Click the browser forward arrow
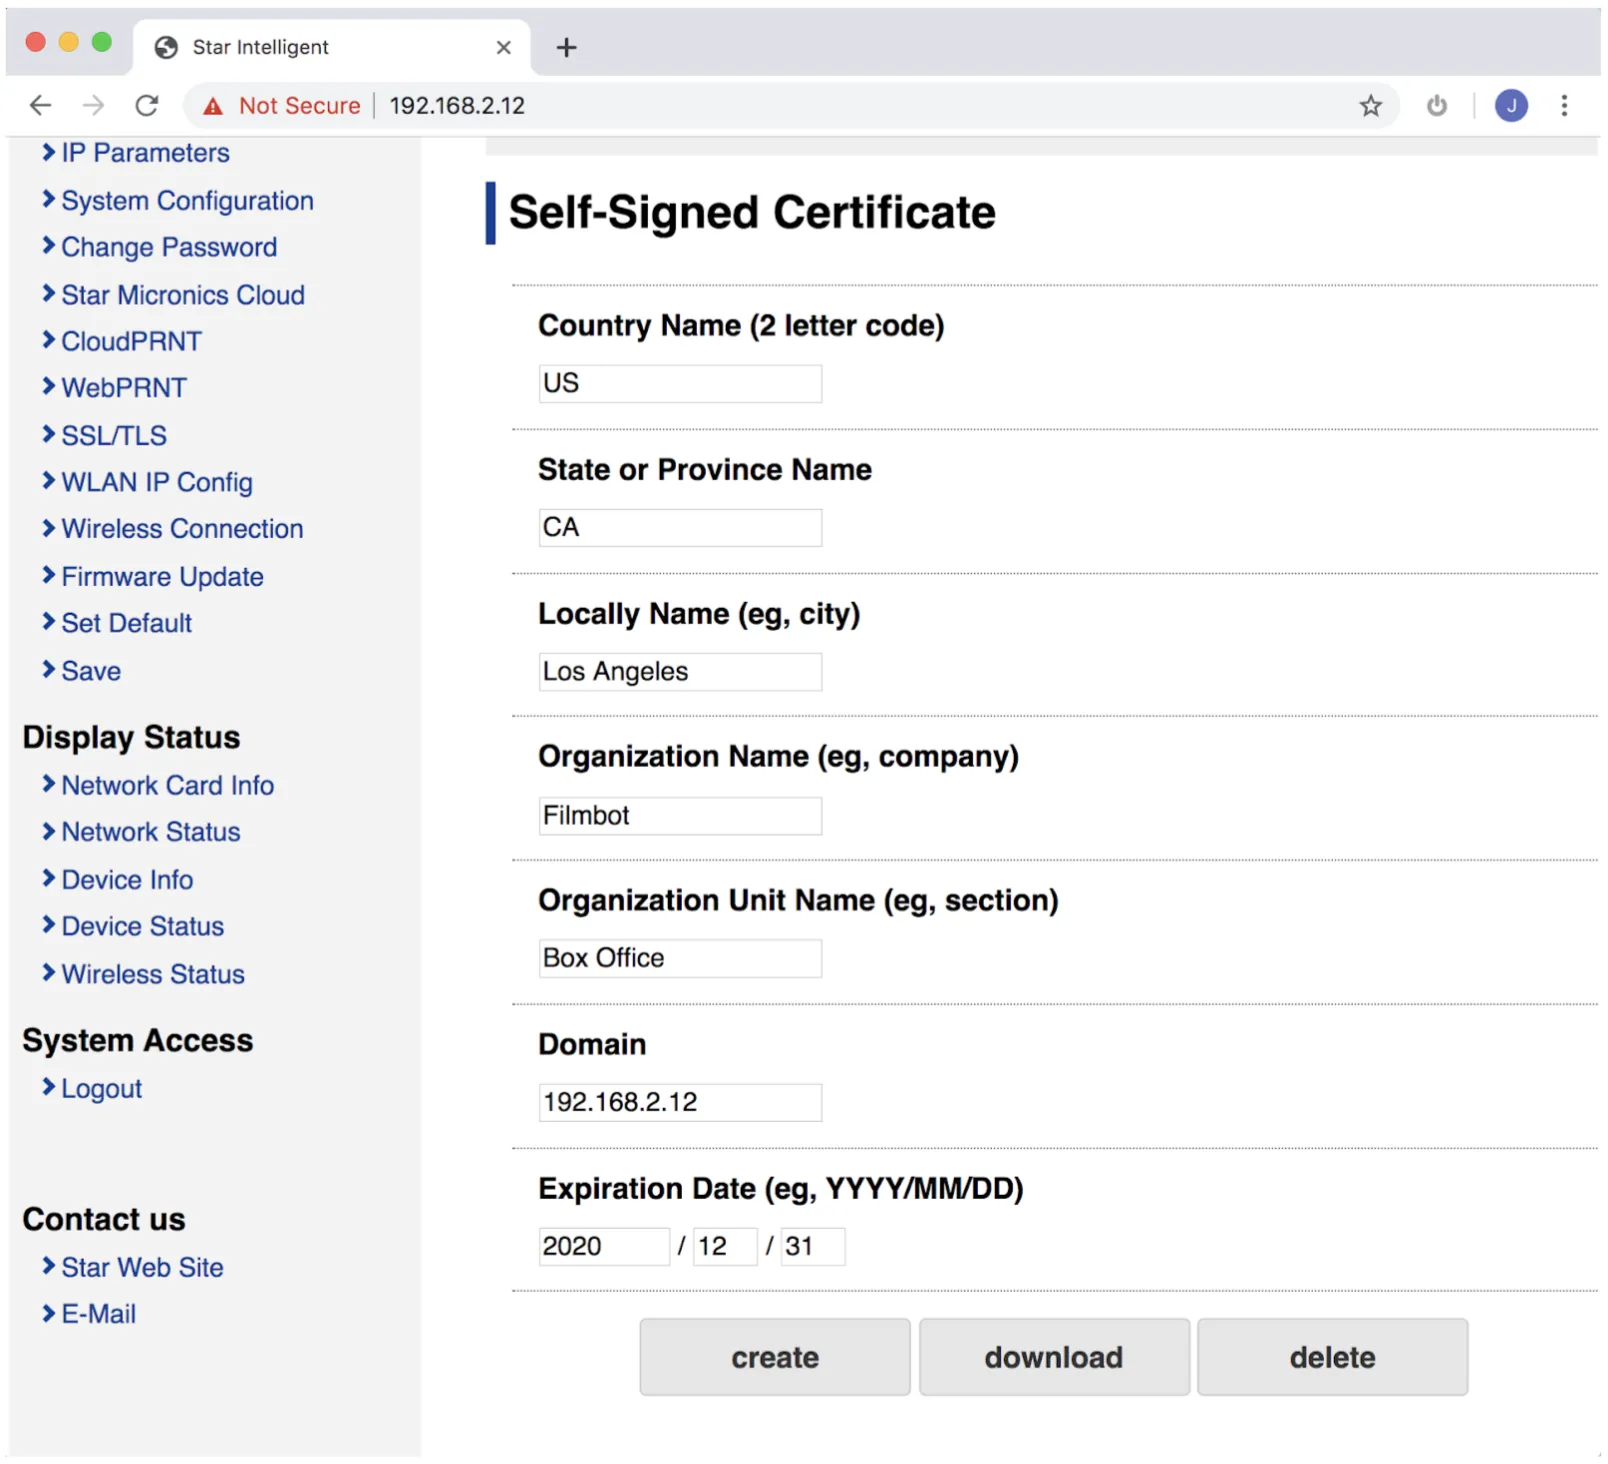 tap(93, 105)
